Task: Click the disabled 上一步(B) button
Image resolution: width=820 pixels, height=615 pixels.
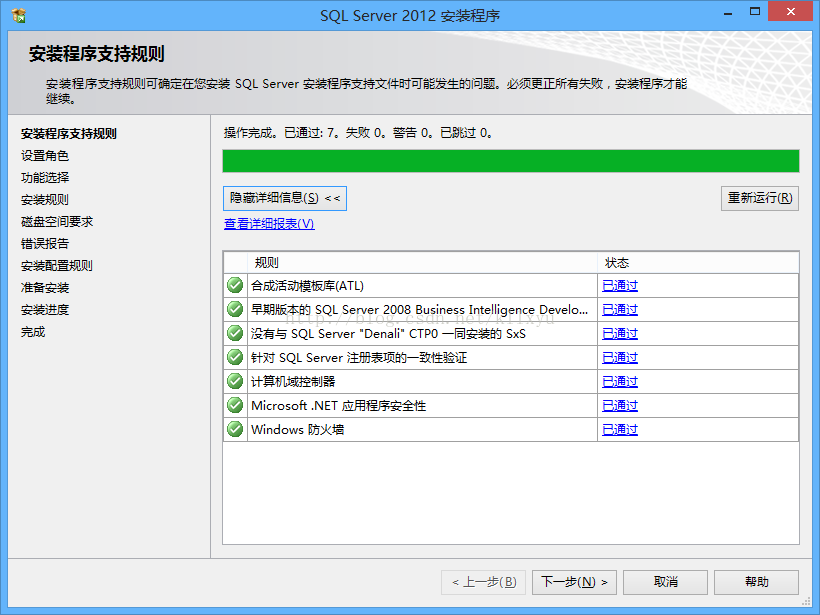Action: tap(484, 582)
